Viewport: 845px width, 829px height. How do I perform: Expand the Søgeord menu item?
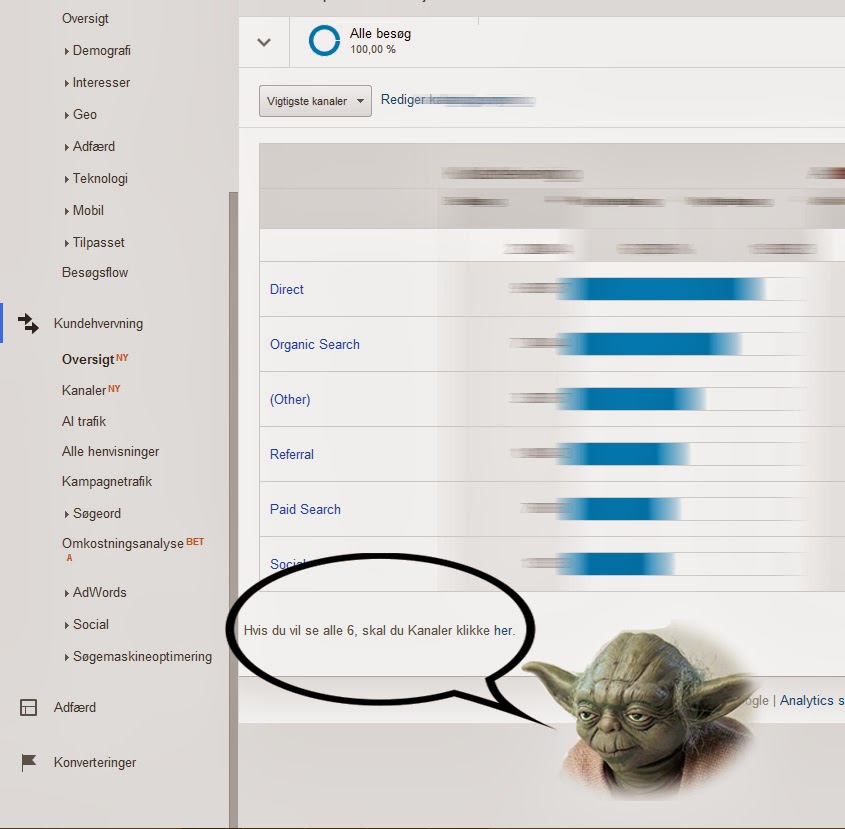[93, 514]
